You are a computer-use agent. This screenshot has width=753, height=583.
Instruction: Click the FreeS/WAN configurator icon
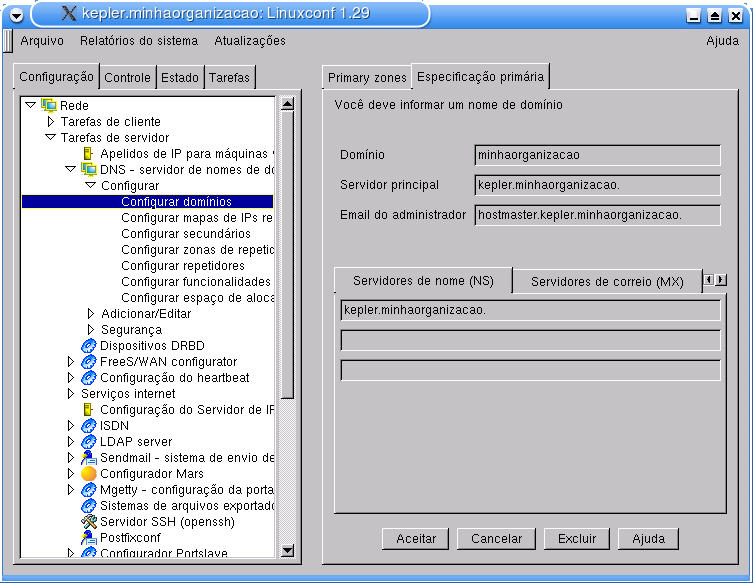pos(89,362)
